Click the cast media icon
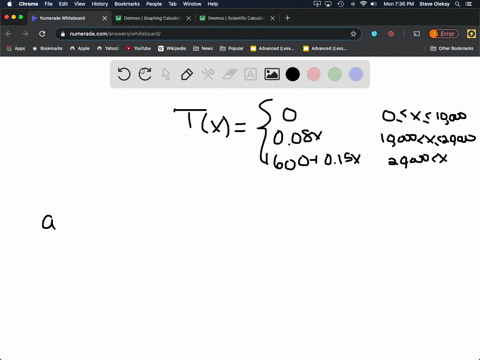 (x=417, y=34)
